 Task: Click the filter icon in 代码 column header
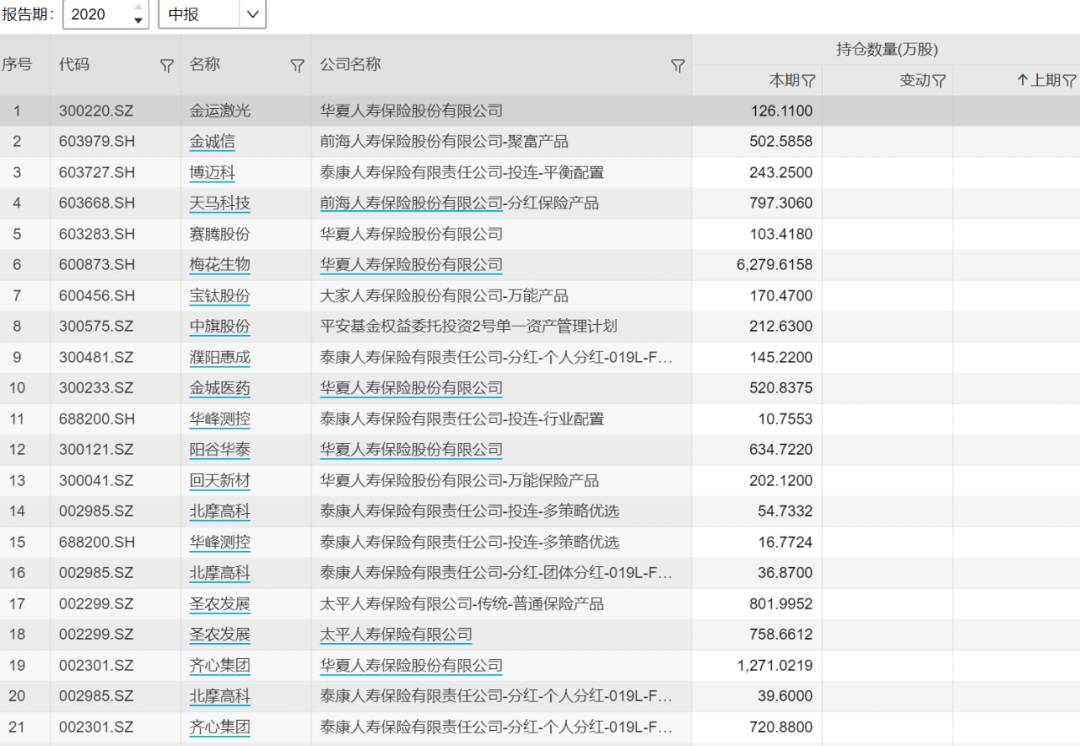(x=167, y=65)
